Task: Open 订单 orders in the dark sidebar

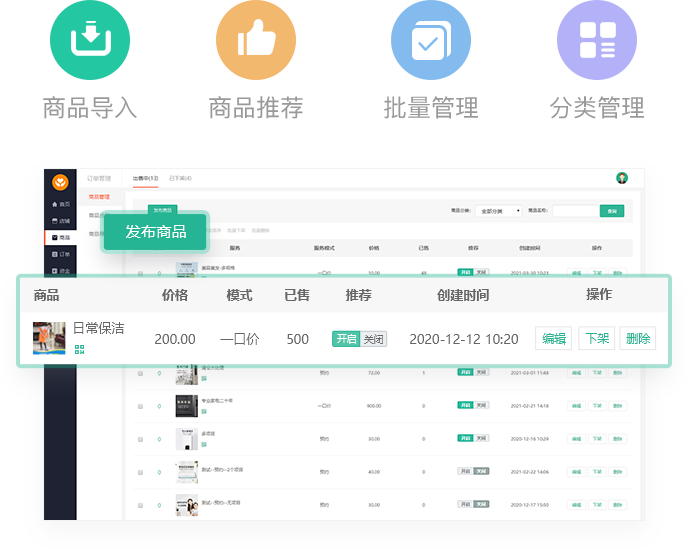Action: tap(61, 254)
